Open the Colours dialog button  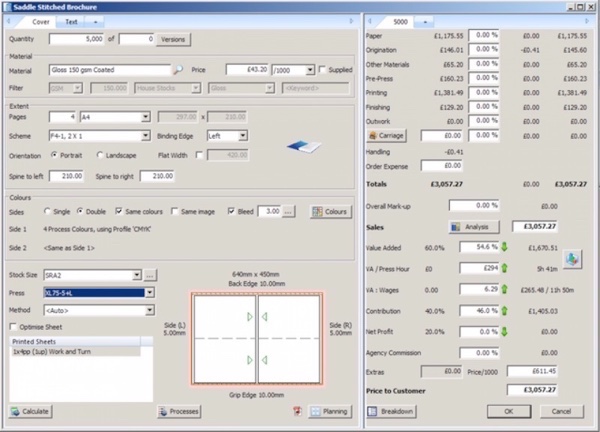(330, 211)
